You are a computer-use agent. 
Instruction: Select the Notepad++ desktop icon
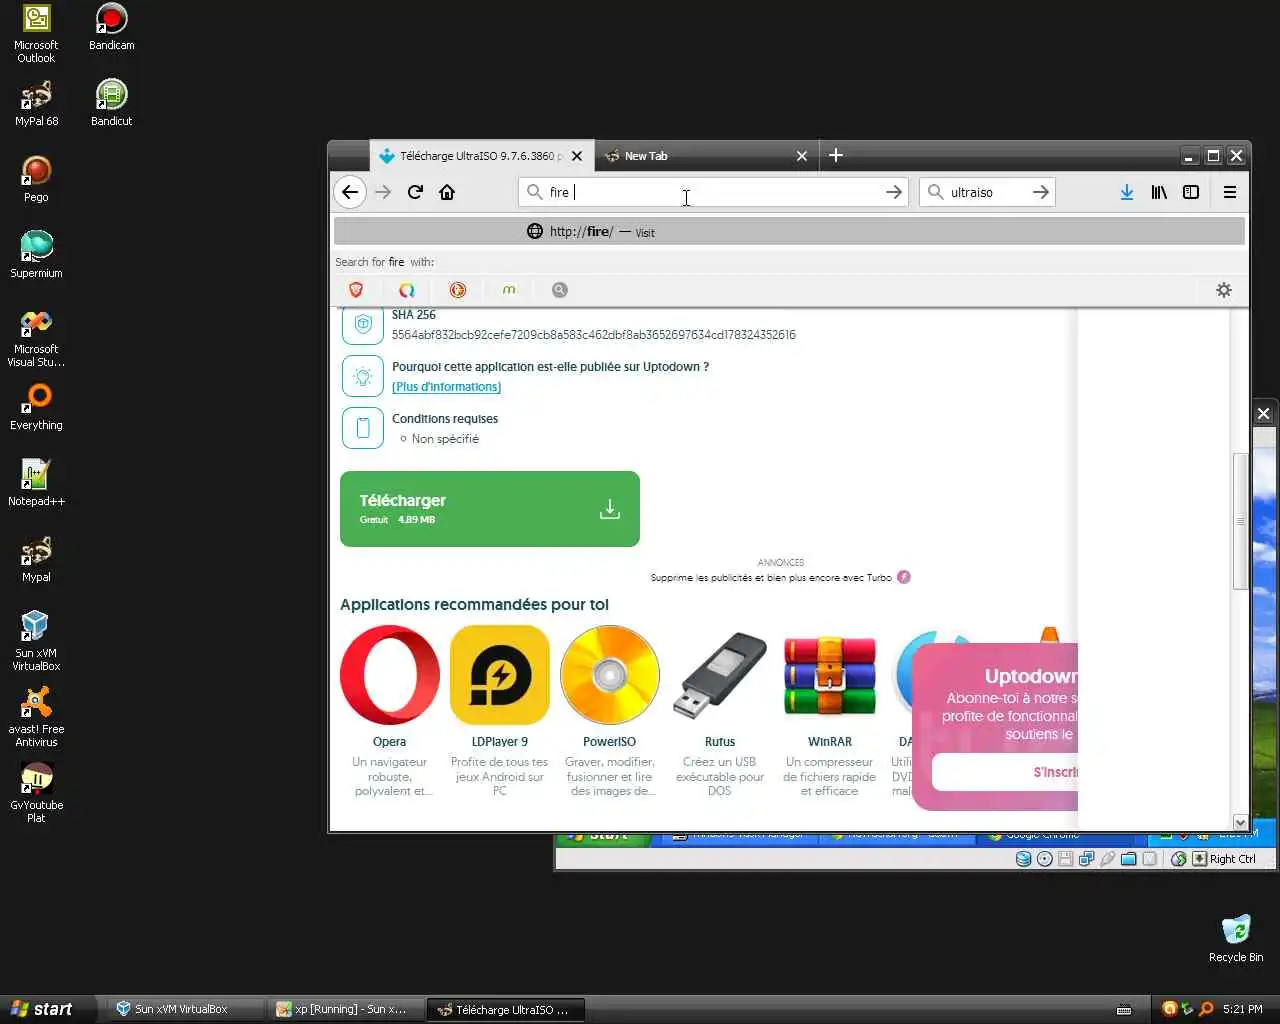point(36,483)
